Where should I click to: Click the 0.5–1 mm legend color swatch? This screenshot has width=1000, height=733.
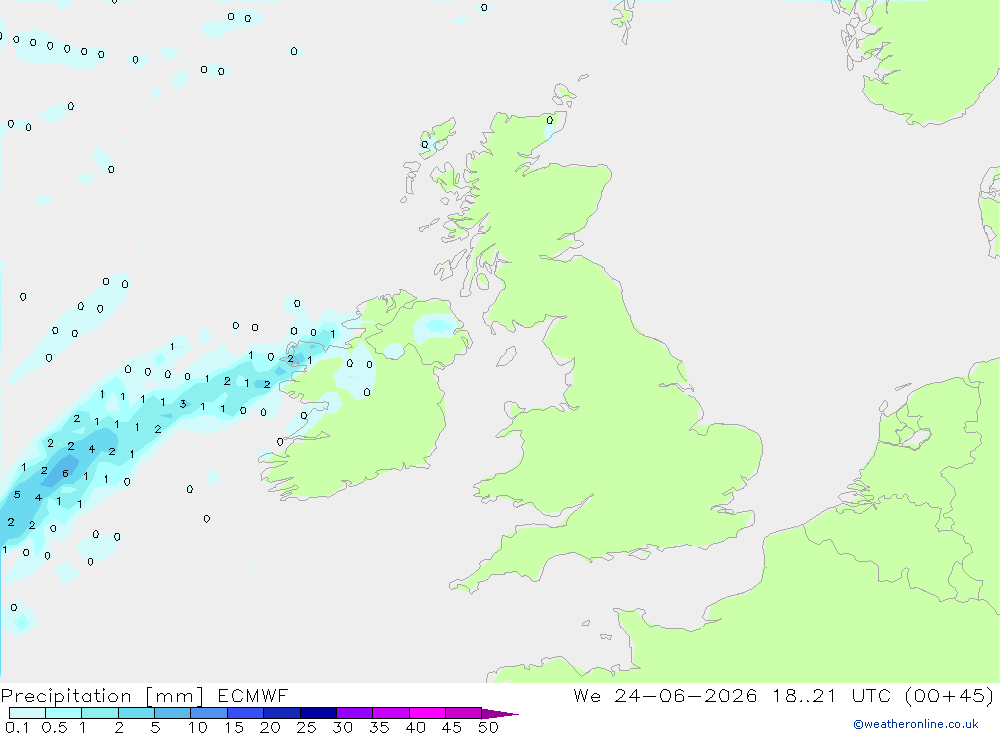point(63,713)
